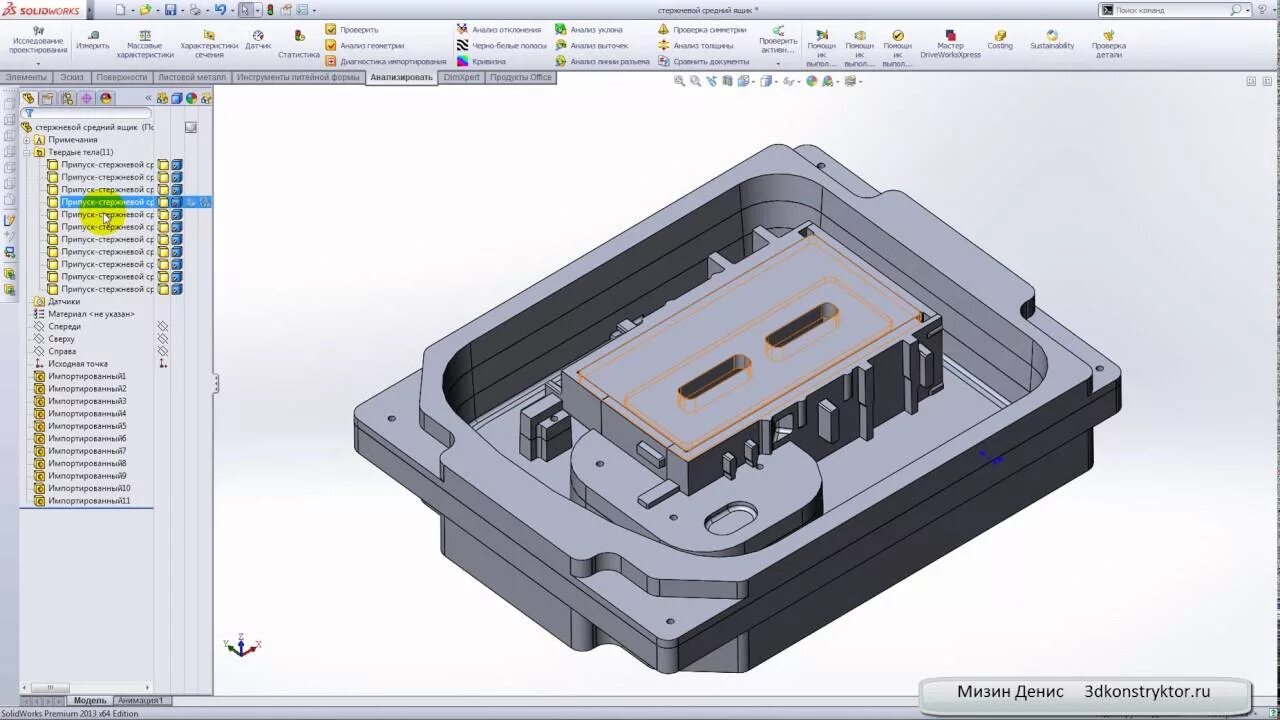Open the Анимация1 bottom tab
1280x720 pixels.
[141, 700]
